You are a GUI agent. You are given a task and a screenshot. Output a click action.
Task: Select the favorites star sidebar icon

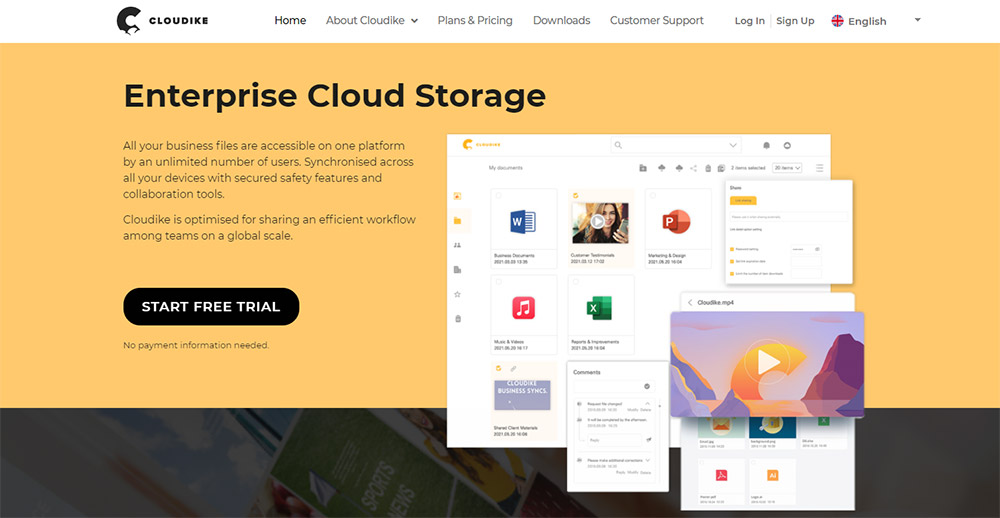click(x=457, y=294)
